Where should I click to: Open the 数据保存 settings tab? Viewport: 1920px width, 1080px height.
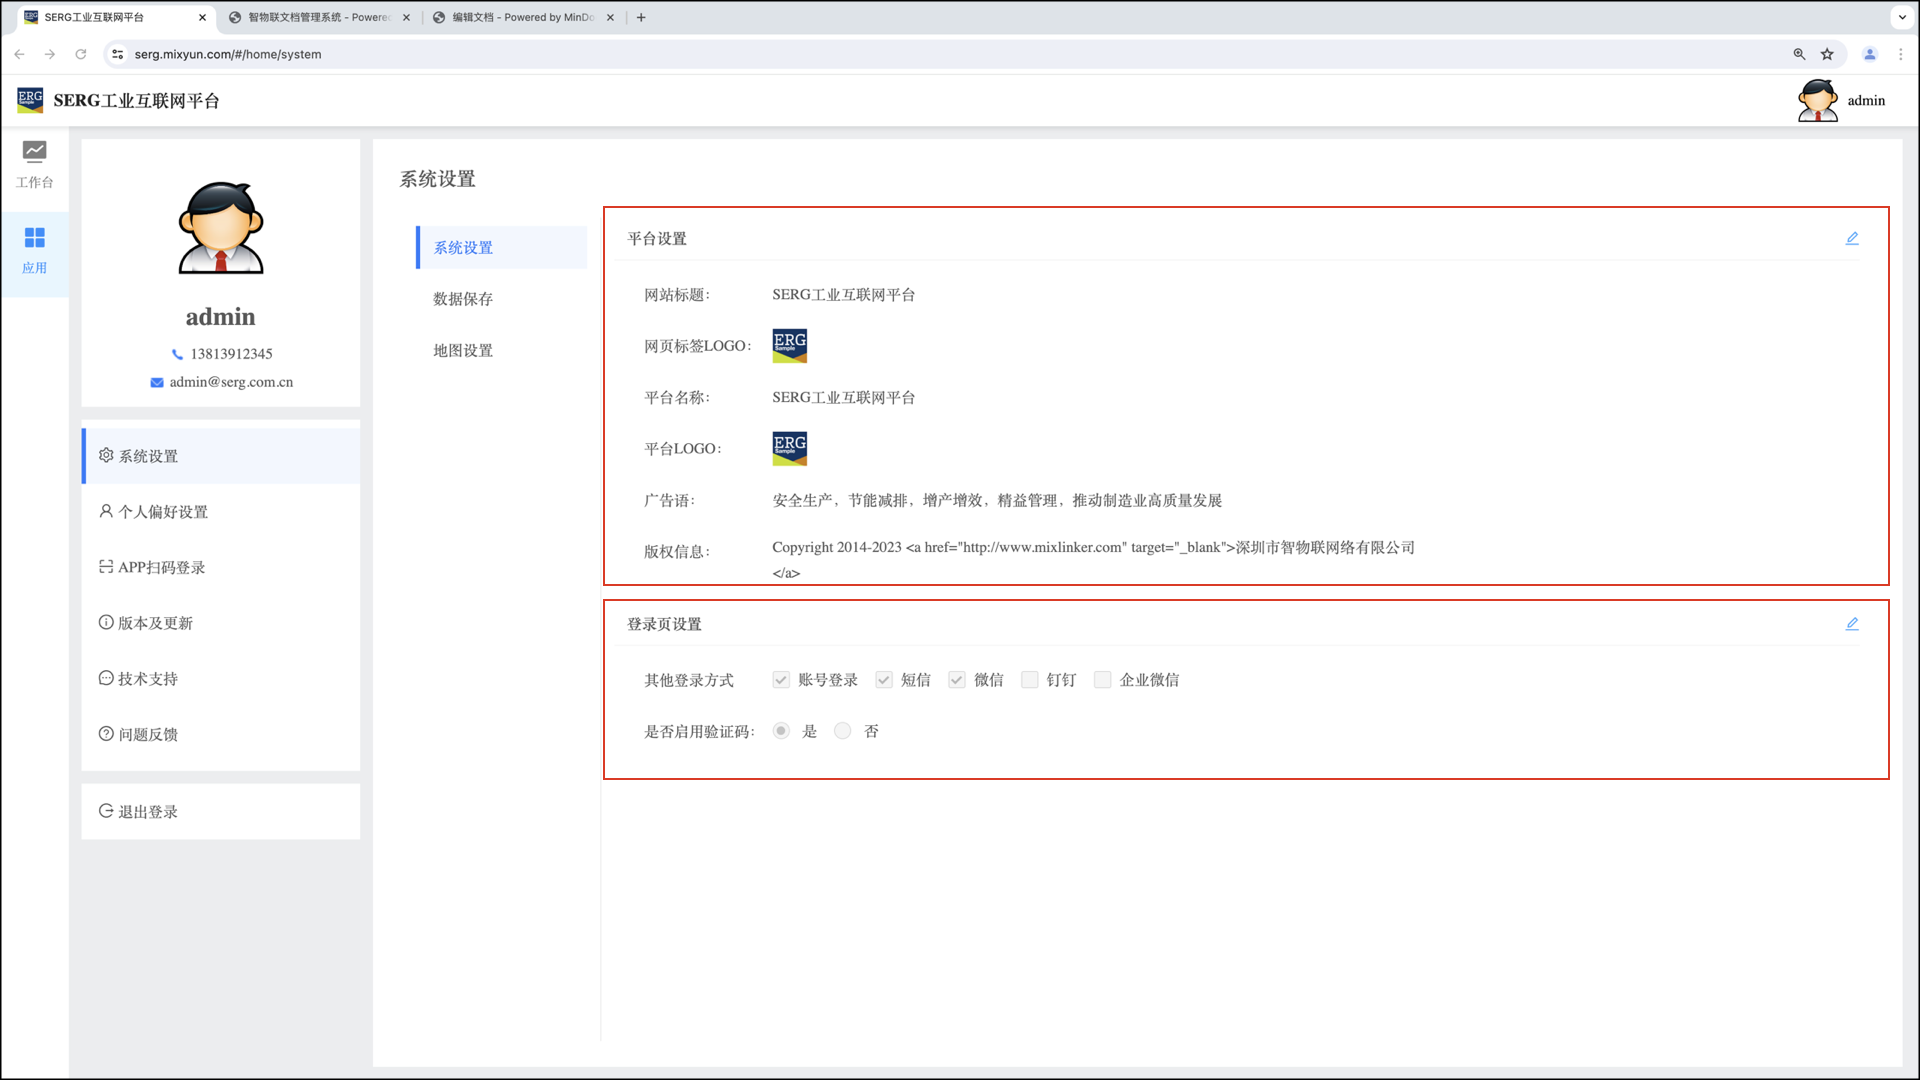463,299
